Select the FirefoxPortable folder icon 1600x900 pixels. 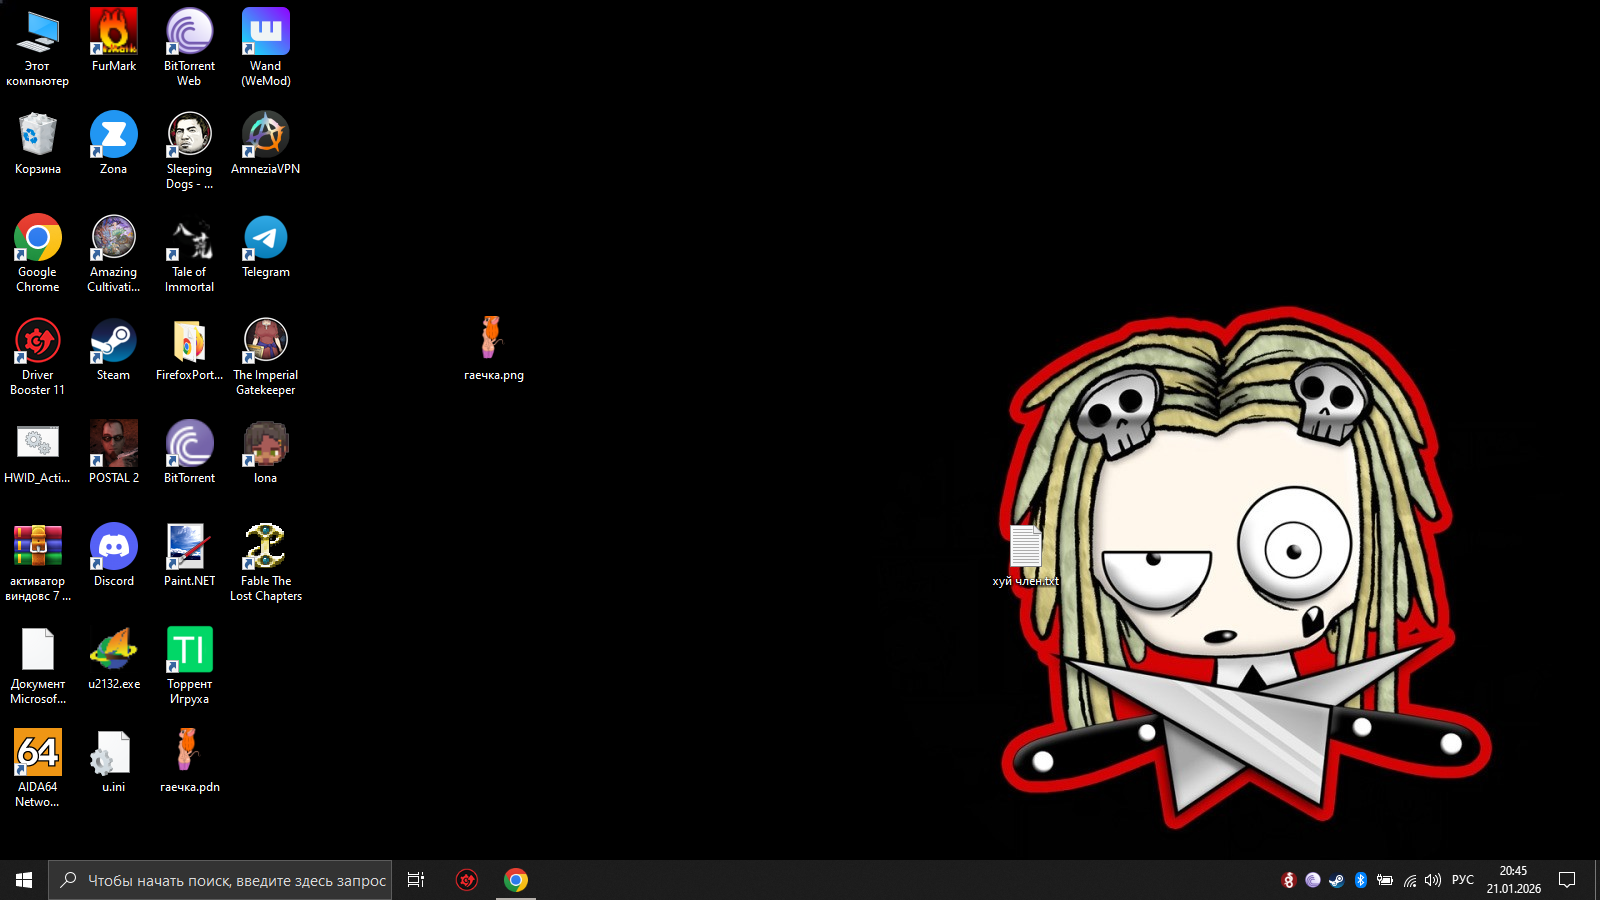click(x=189, y=349)
